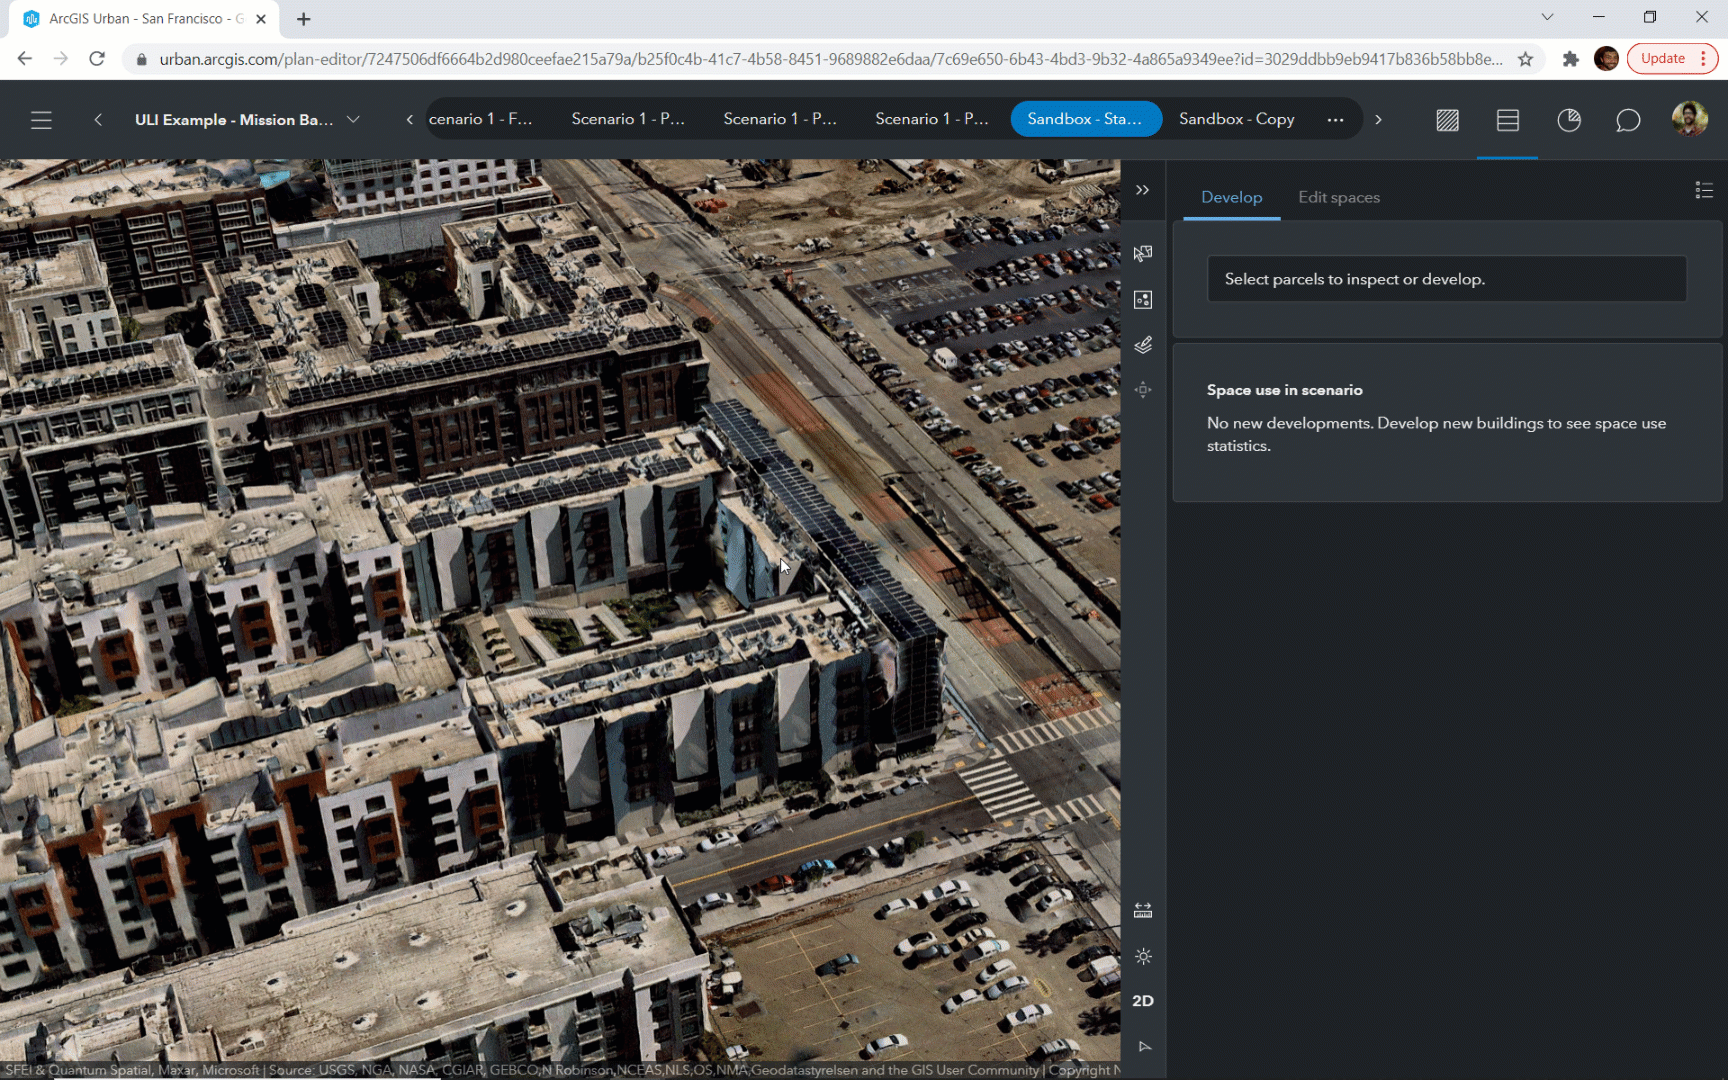Click the browser address bar URL

coord(830,59)
